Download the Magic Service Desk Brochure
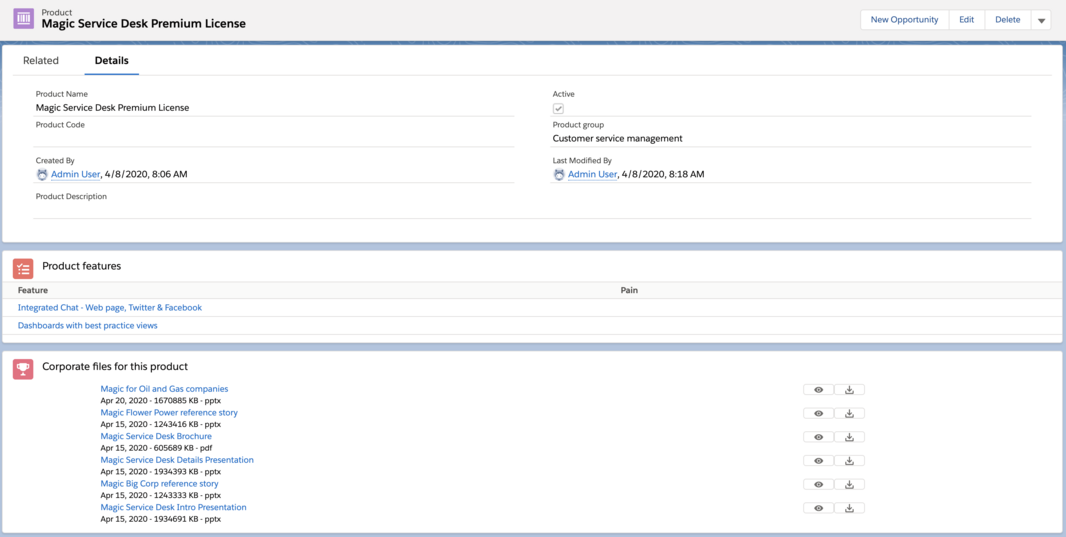The width and height of the screenshot is (1066, 537). click(x=849, y=437)
